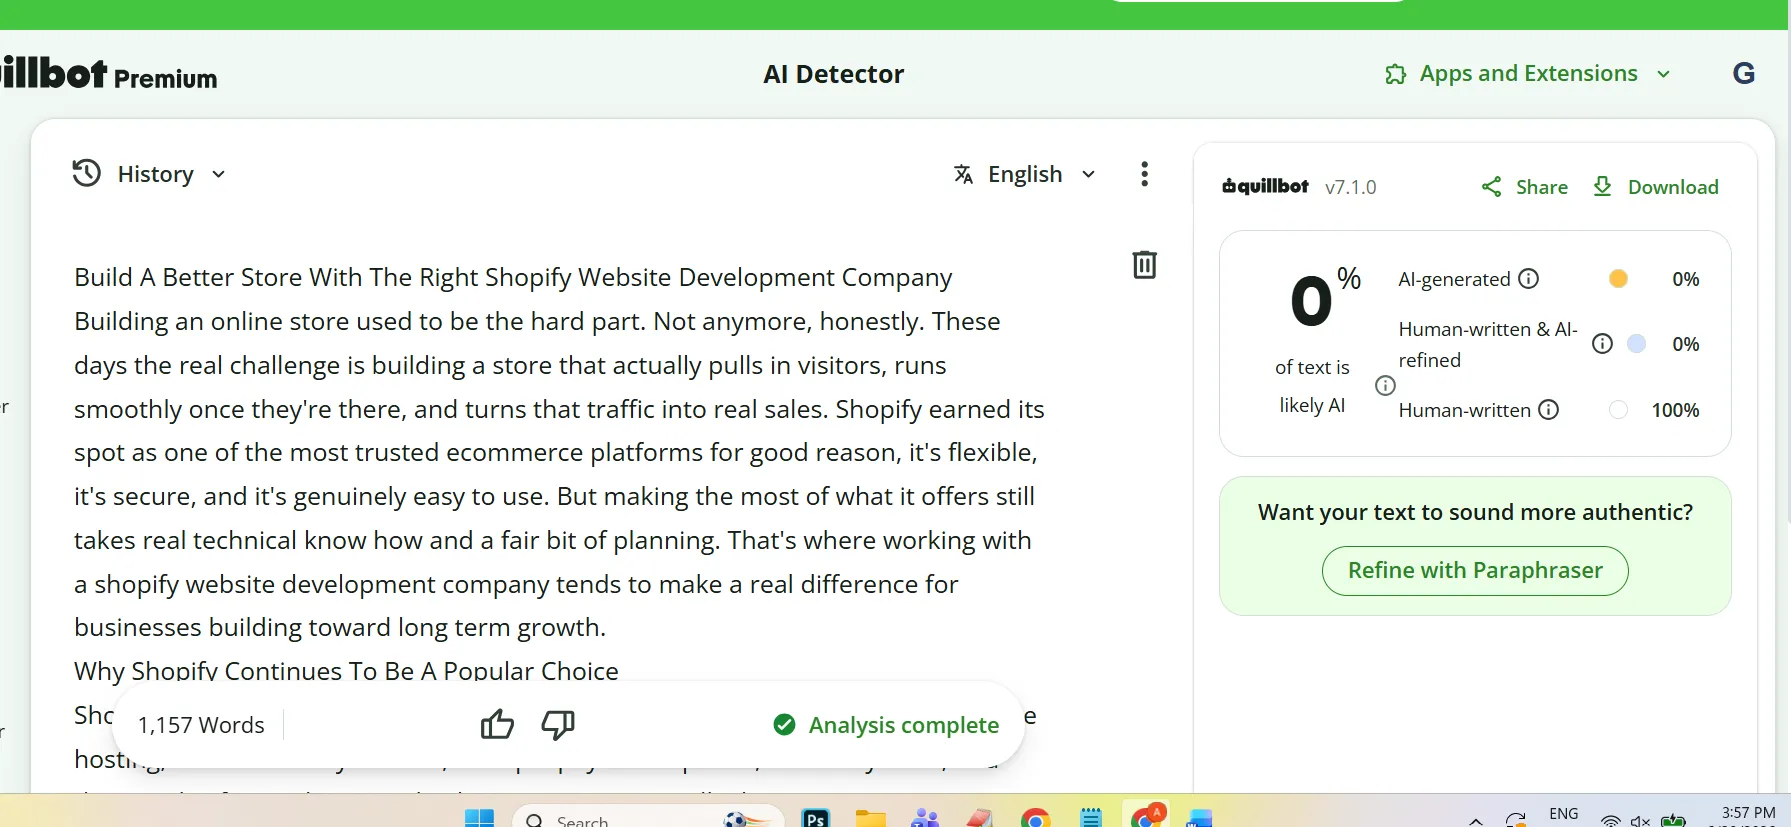Click Refine with Paraphraser button
Screen dimensions: 1791x827
click(x=1475, y=570)
